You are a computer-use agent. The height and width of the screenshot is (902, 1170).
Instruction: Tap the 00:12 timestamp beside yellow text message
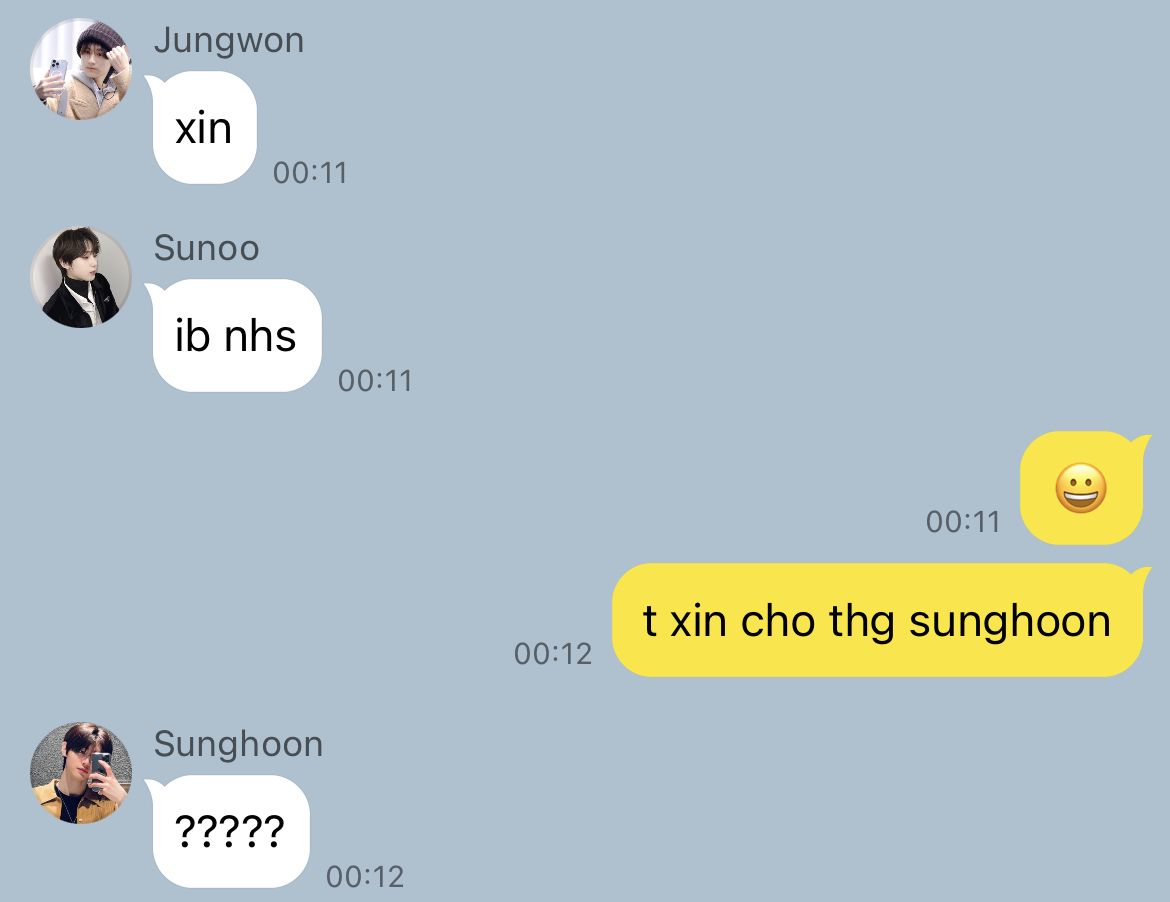[553, 654]
